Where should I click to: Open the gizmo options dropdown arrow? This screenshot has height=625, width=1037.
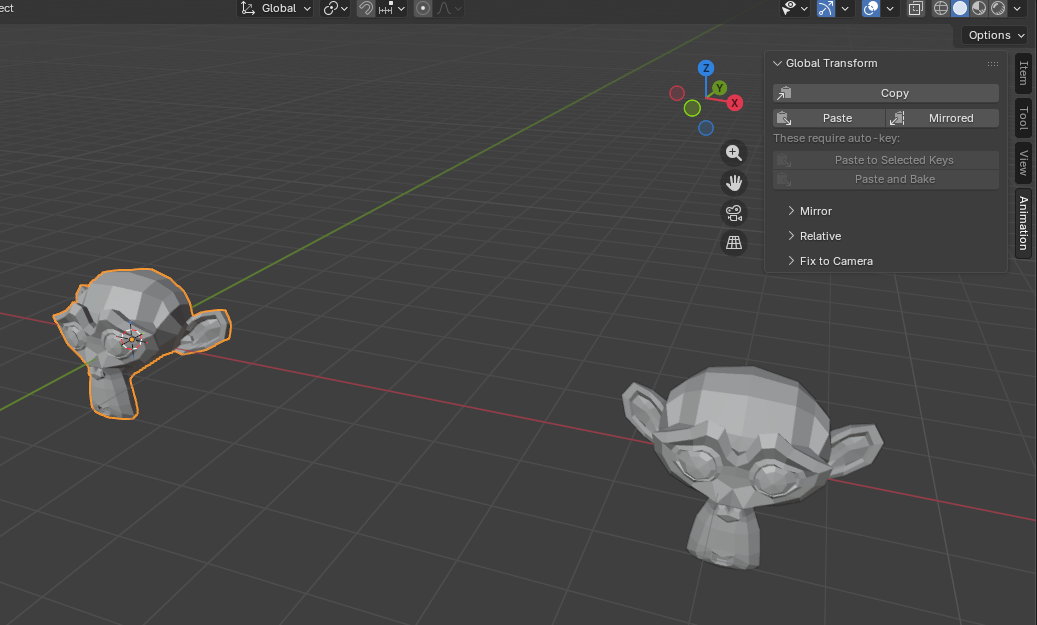pos(845,9)
